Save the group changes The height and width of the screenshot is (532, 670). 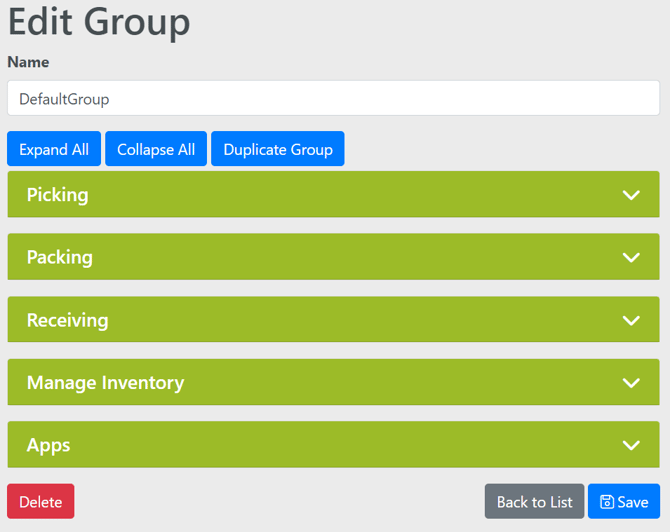pyautogui.click(x=624, y=502)
